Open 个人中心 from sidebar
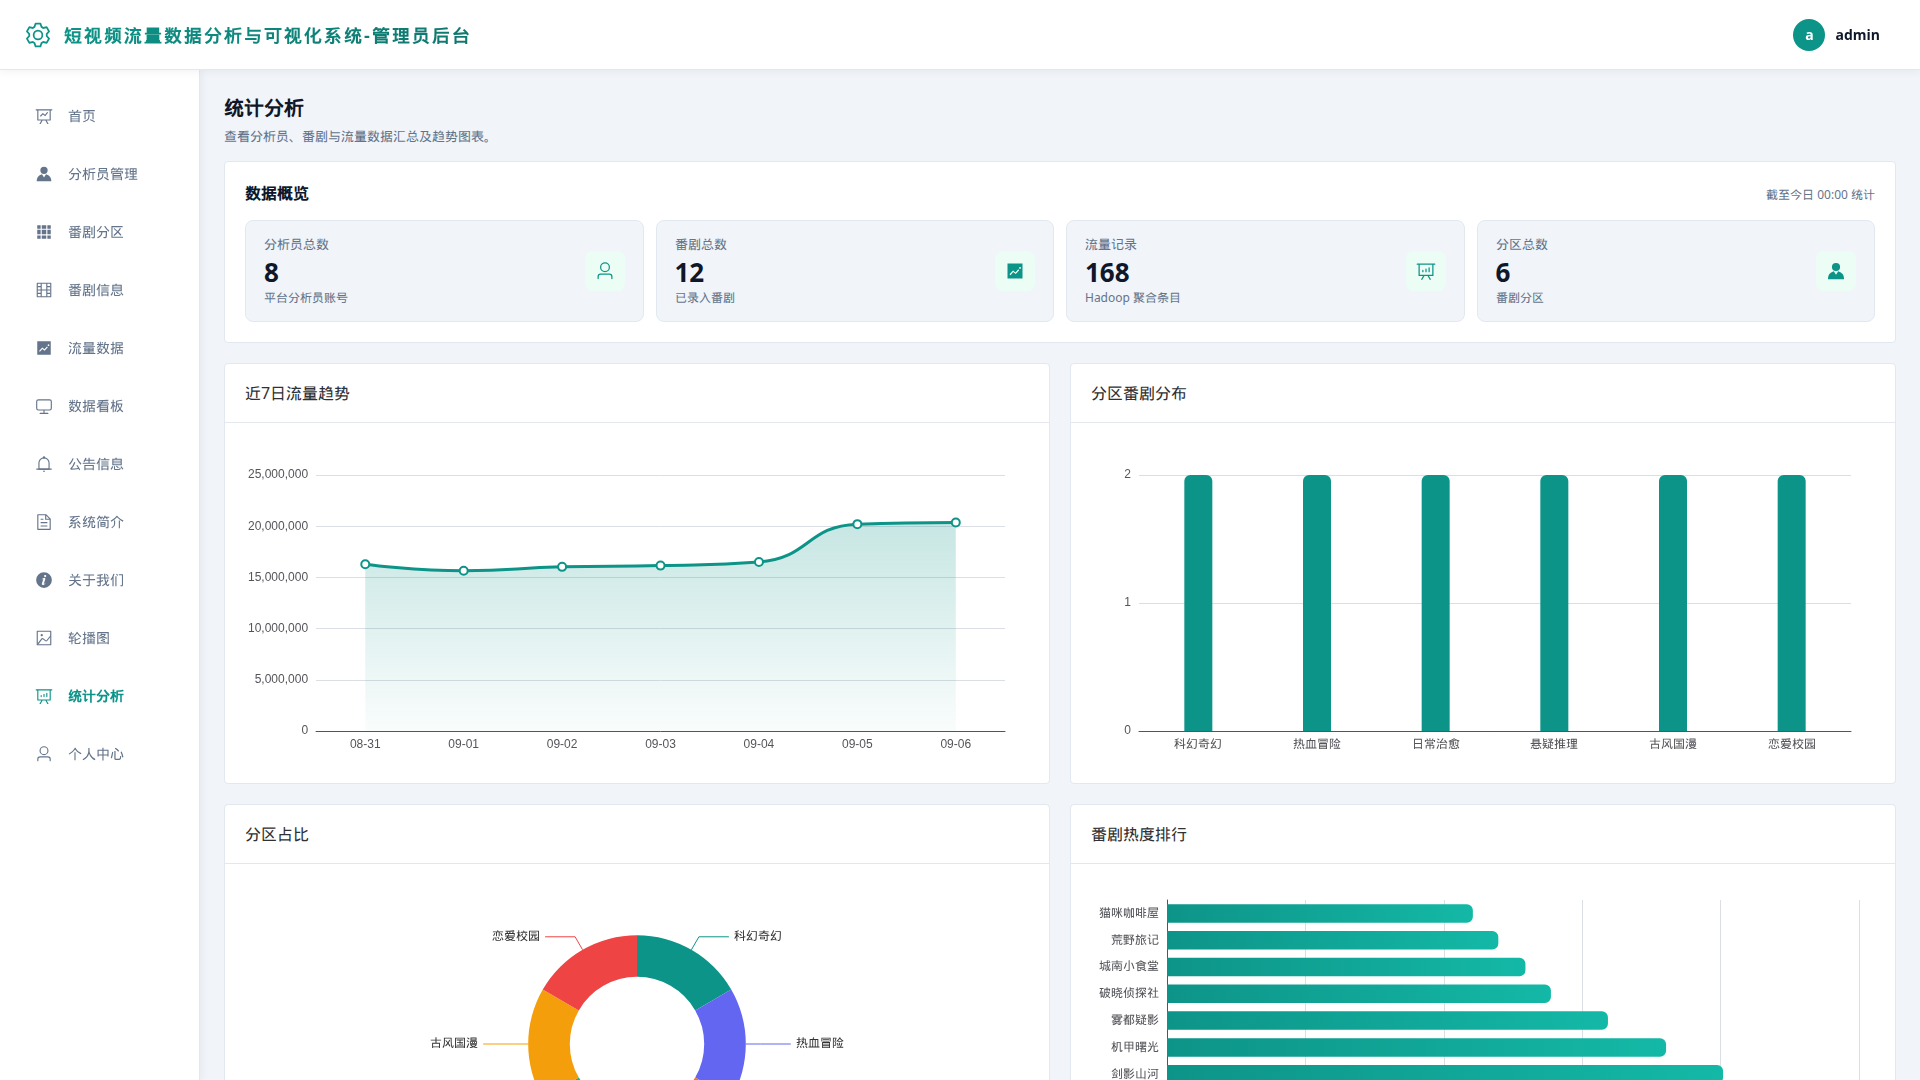Image resolution: width=1920 pixels, height=1080 pixels. [100, 754]
